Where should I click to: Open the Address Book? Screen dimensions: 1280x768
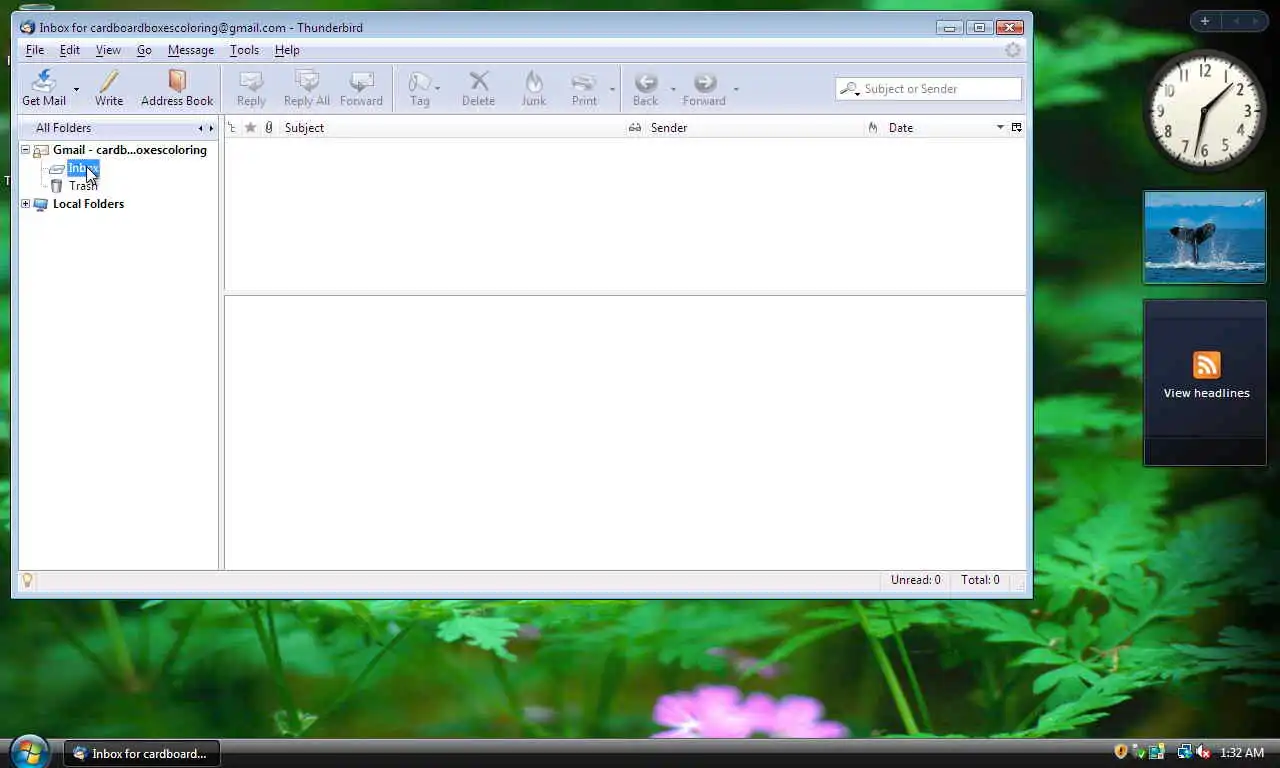pos(177,88)
